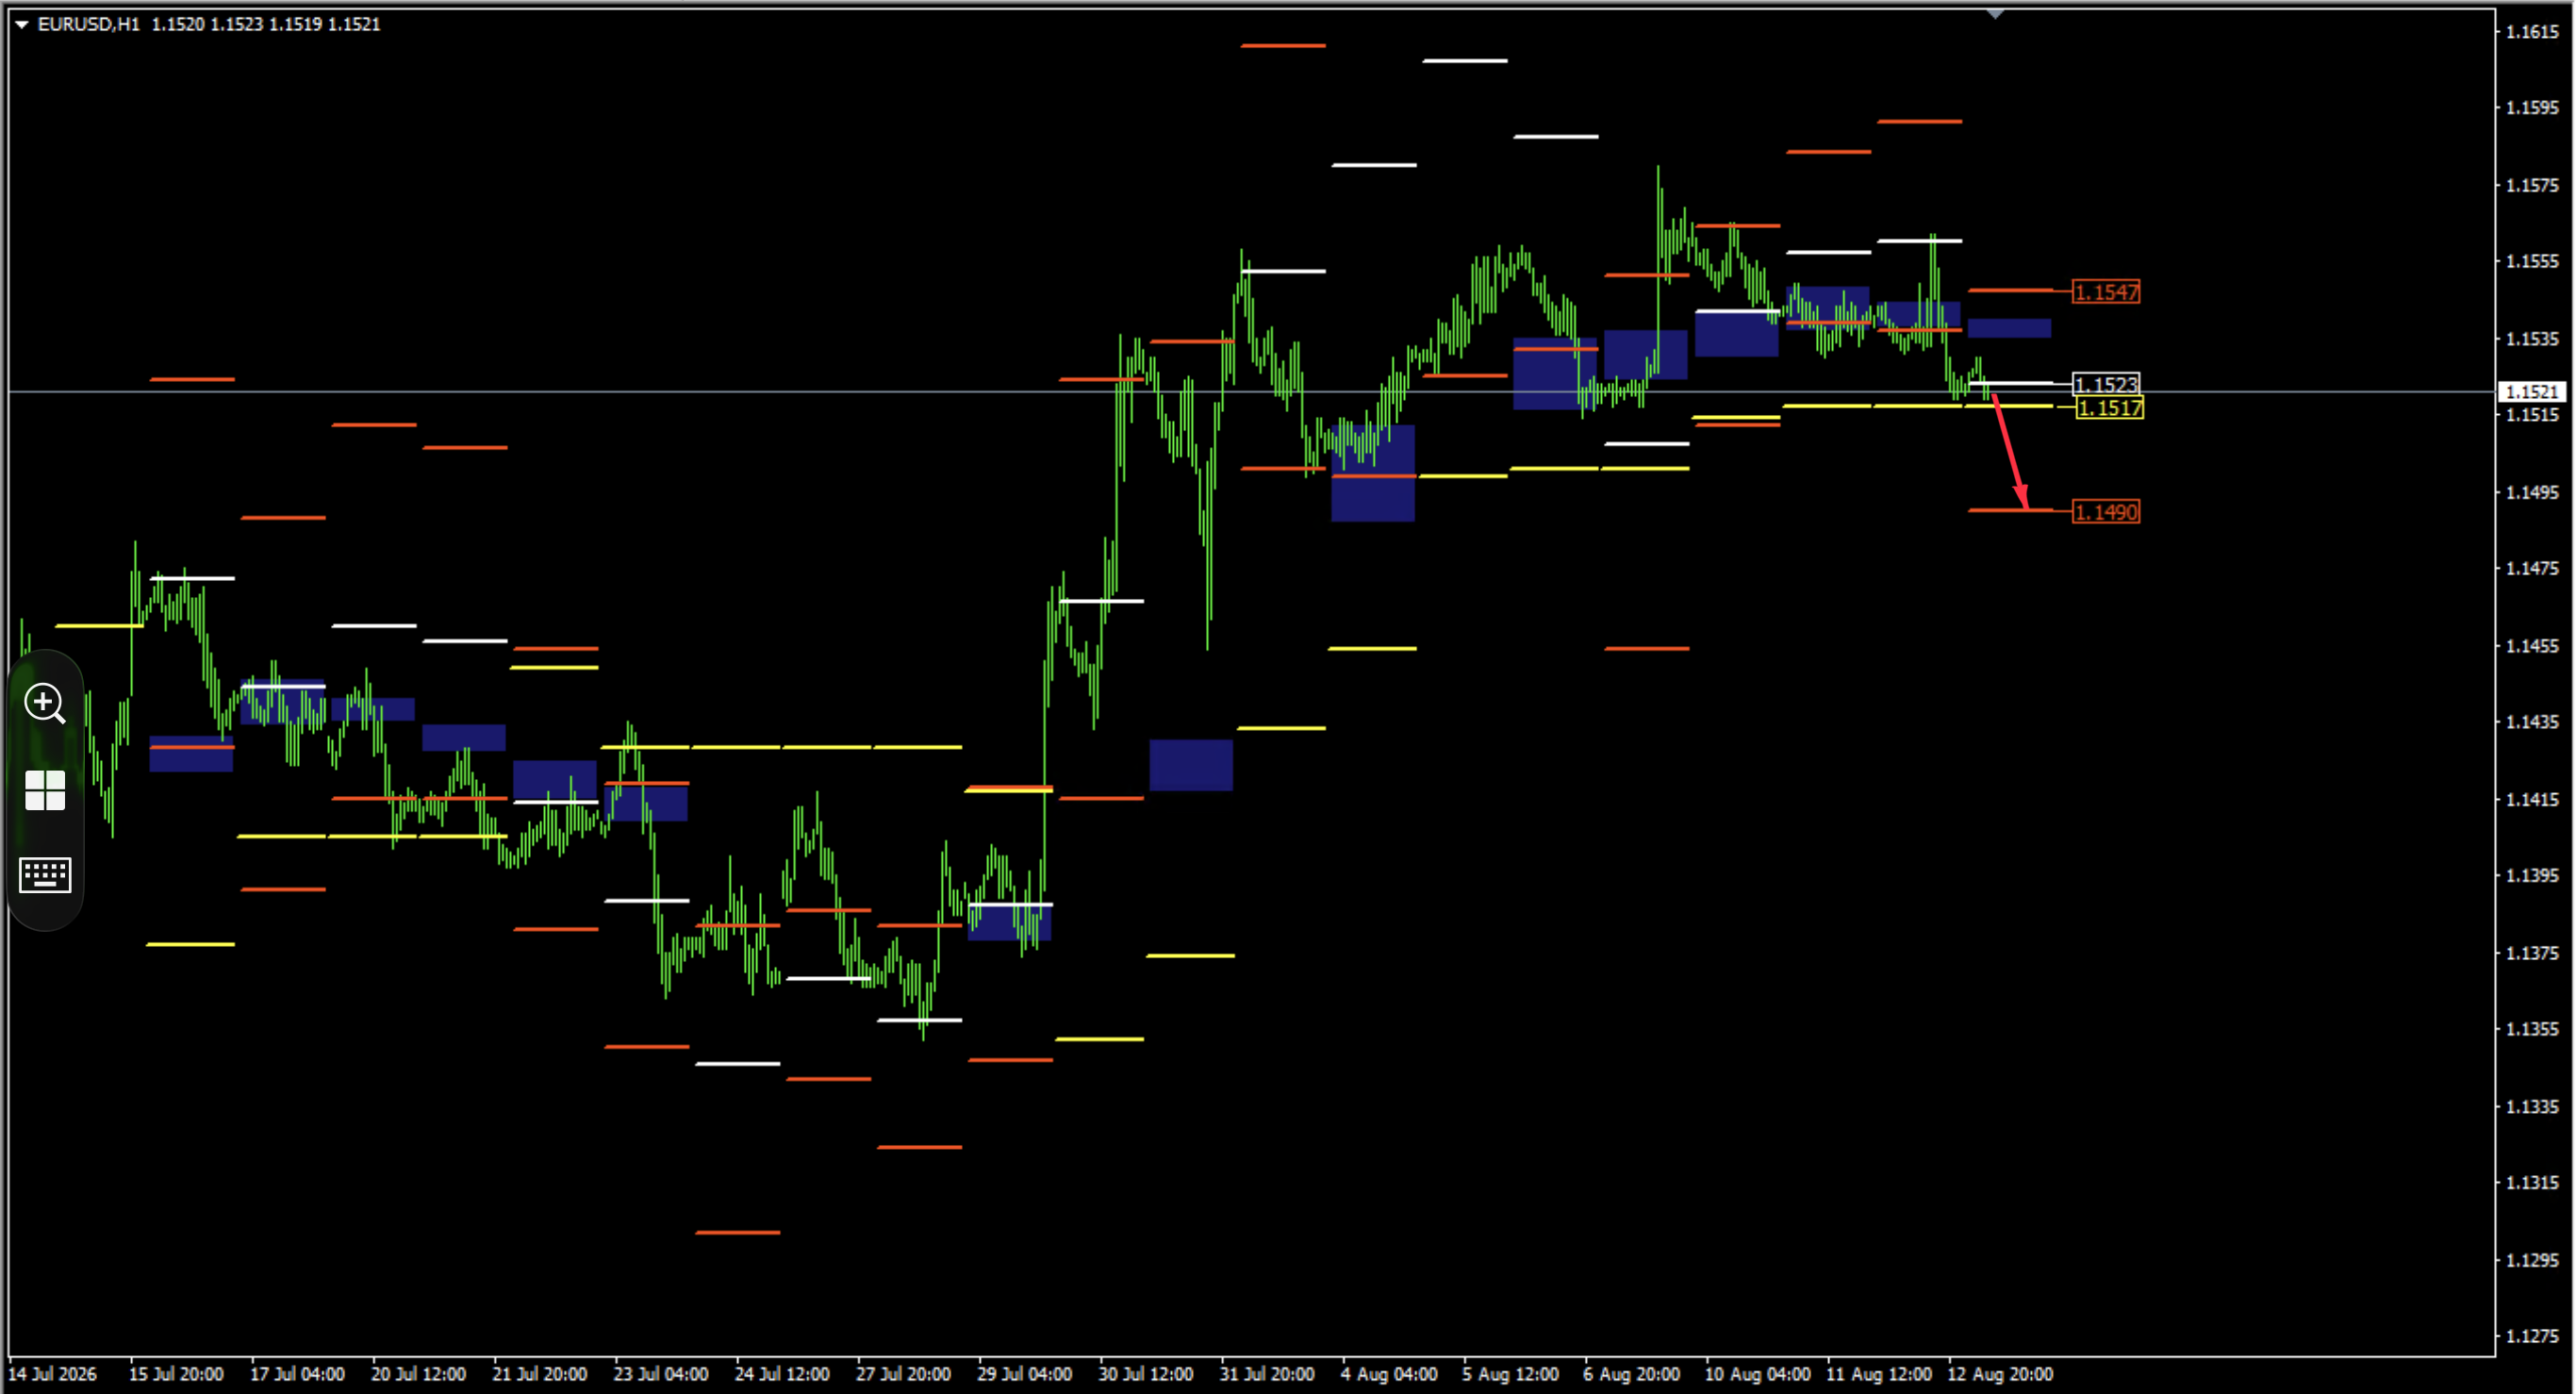Click the magnifier zoom-in icon
The width and height of the screenshot is (2576, 1394).
coord(45,703)
